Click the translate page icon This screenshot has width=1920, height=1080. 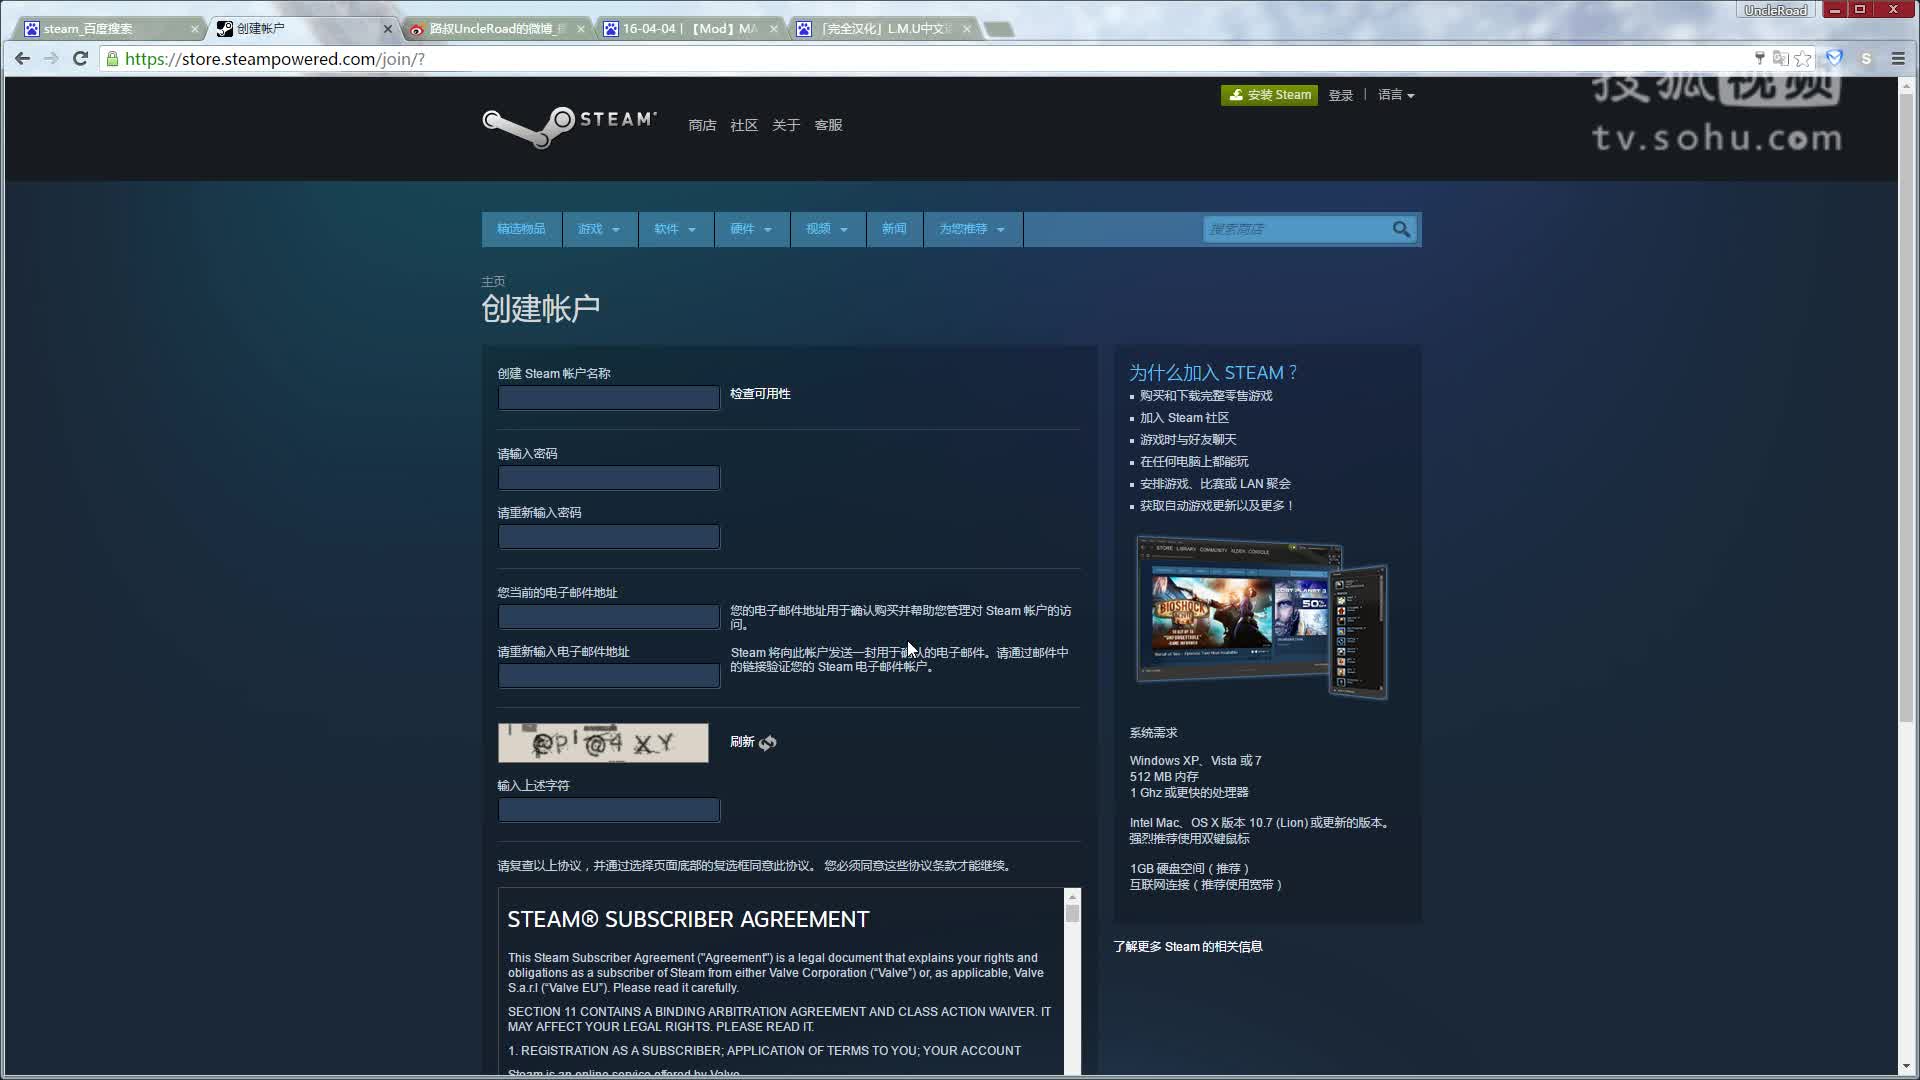(x=1780, y=59)
